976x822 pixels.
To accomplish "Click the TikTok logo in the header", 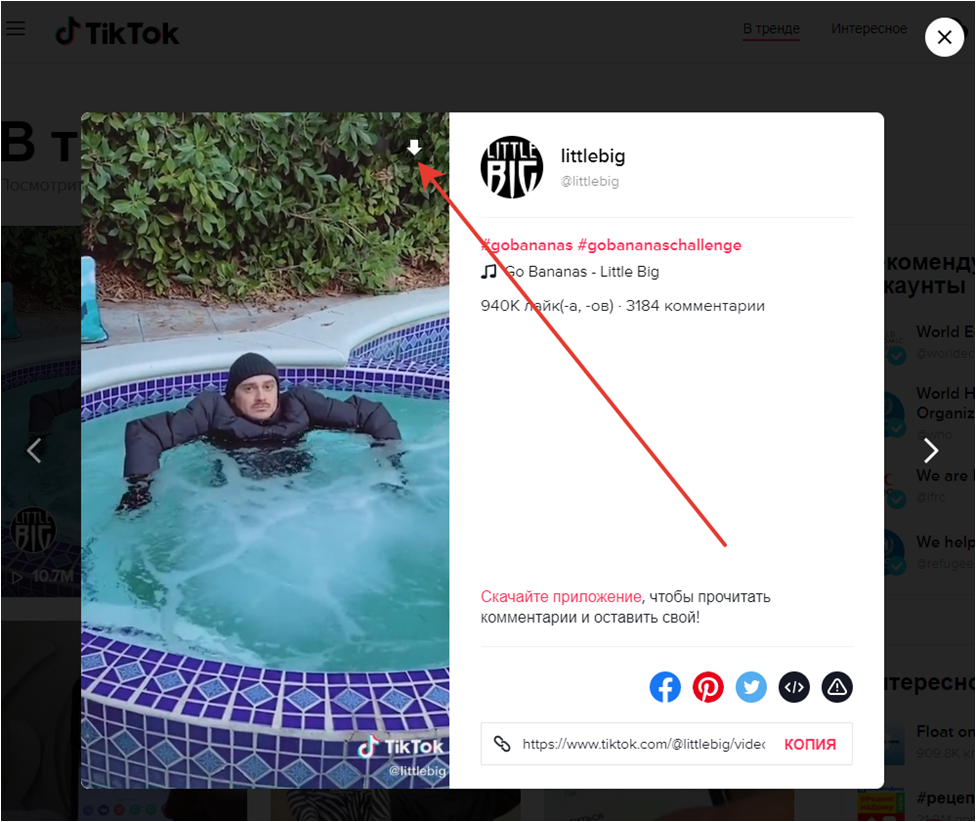I will pyautogui.click(x=116, y=32).
